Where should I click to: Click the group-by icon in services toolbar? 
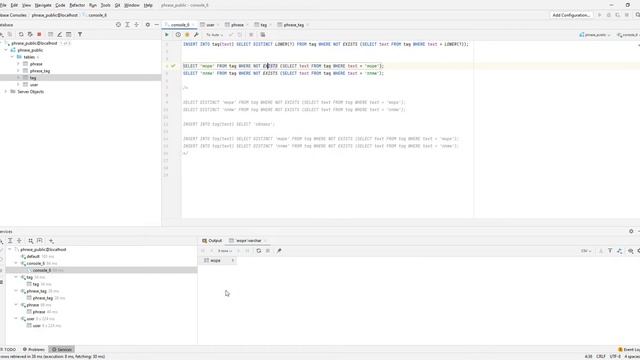(31, 241)
